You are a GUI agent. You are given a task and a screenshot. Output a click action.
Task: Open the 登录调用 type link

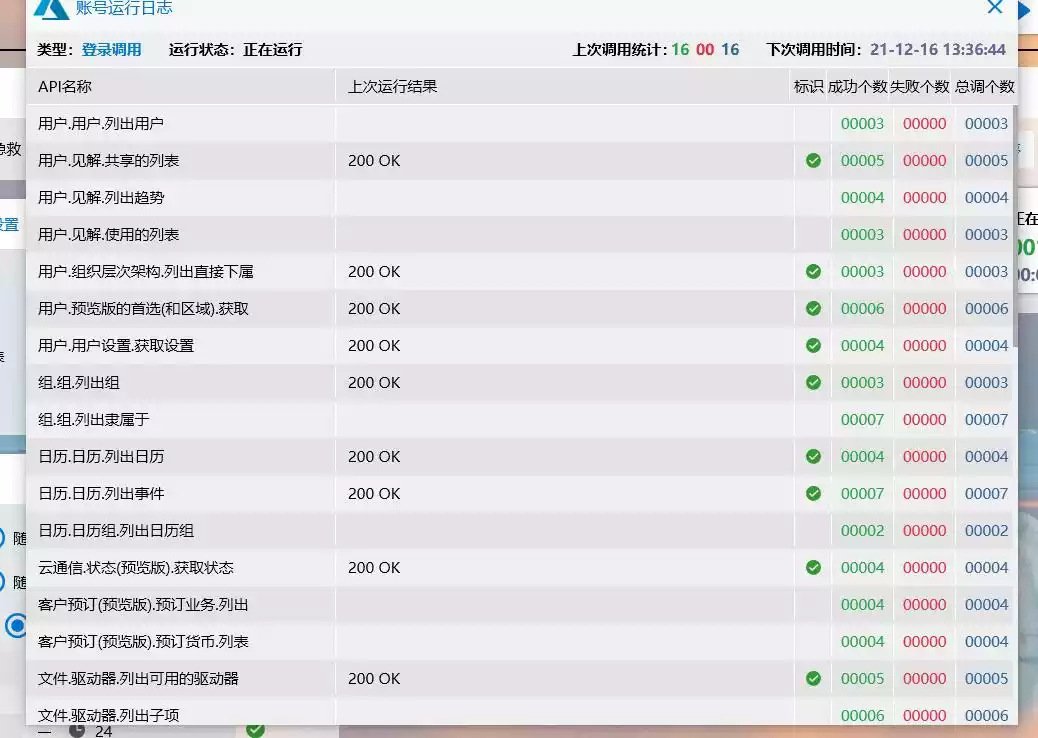[111, 50]
